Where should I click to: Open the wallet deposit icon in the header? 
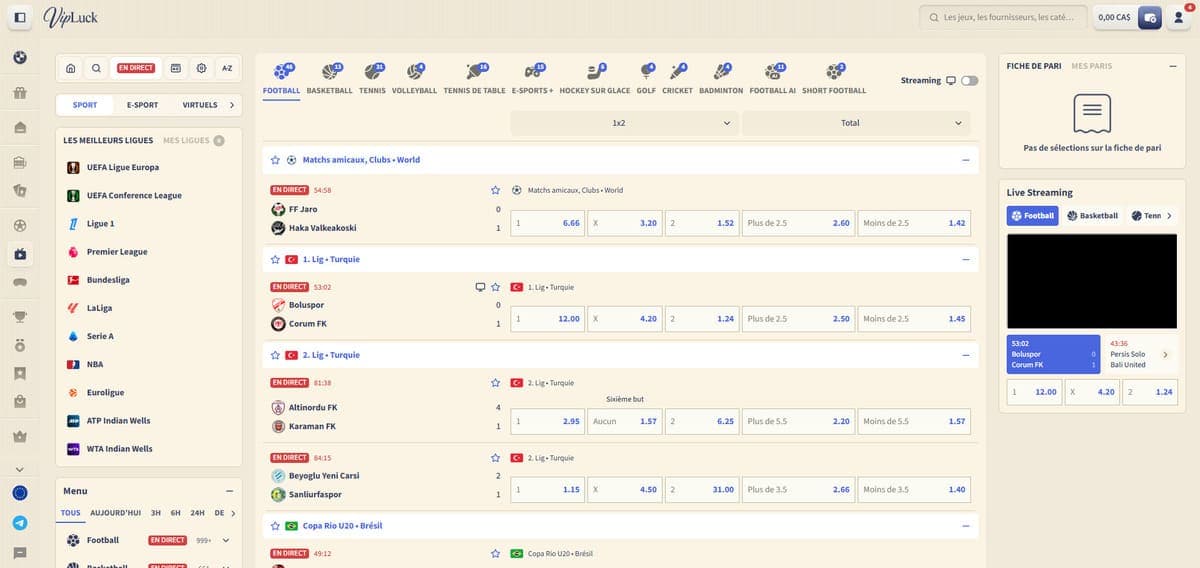[x=1149, y=17]
